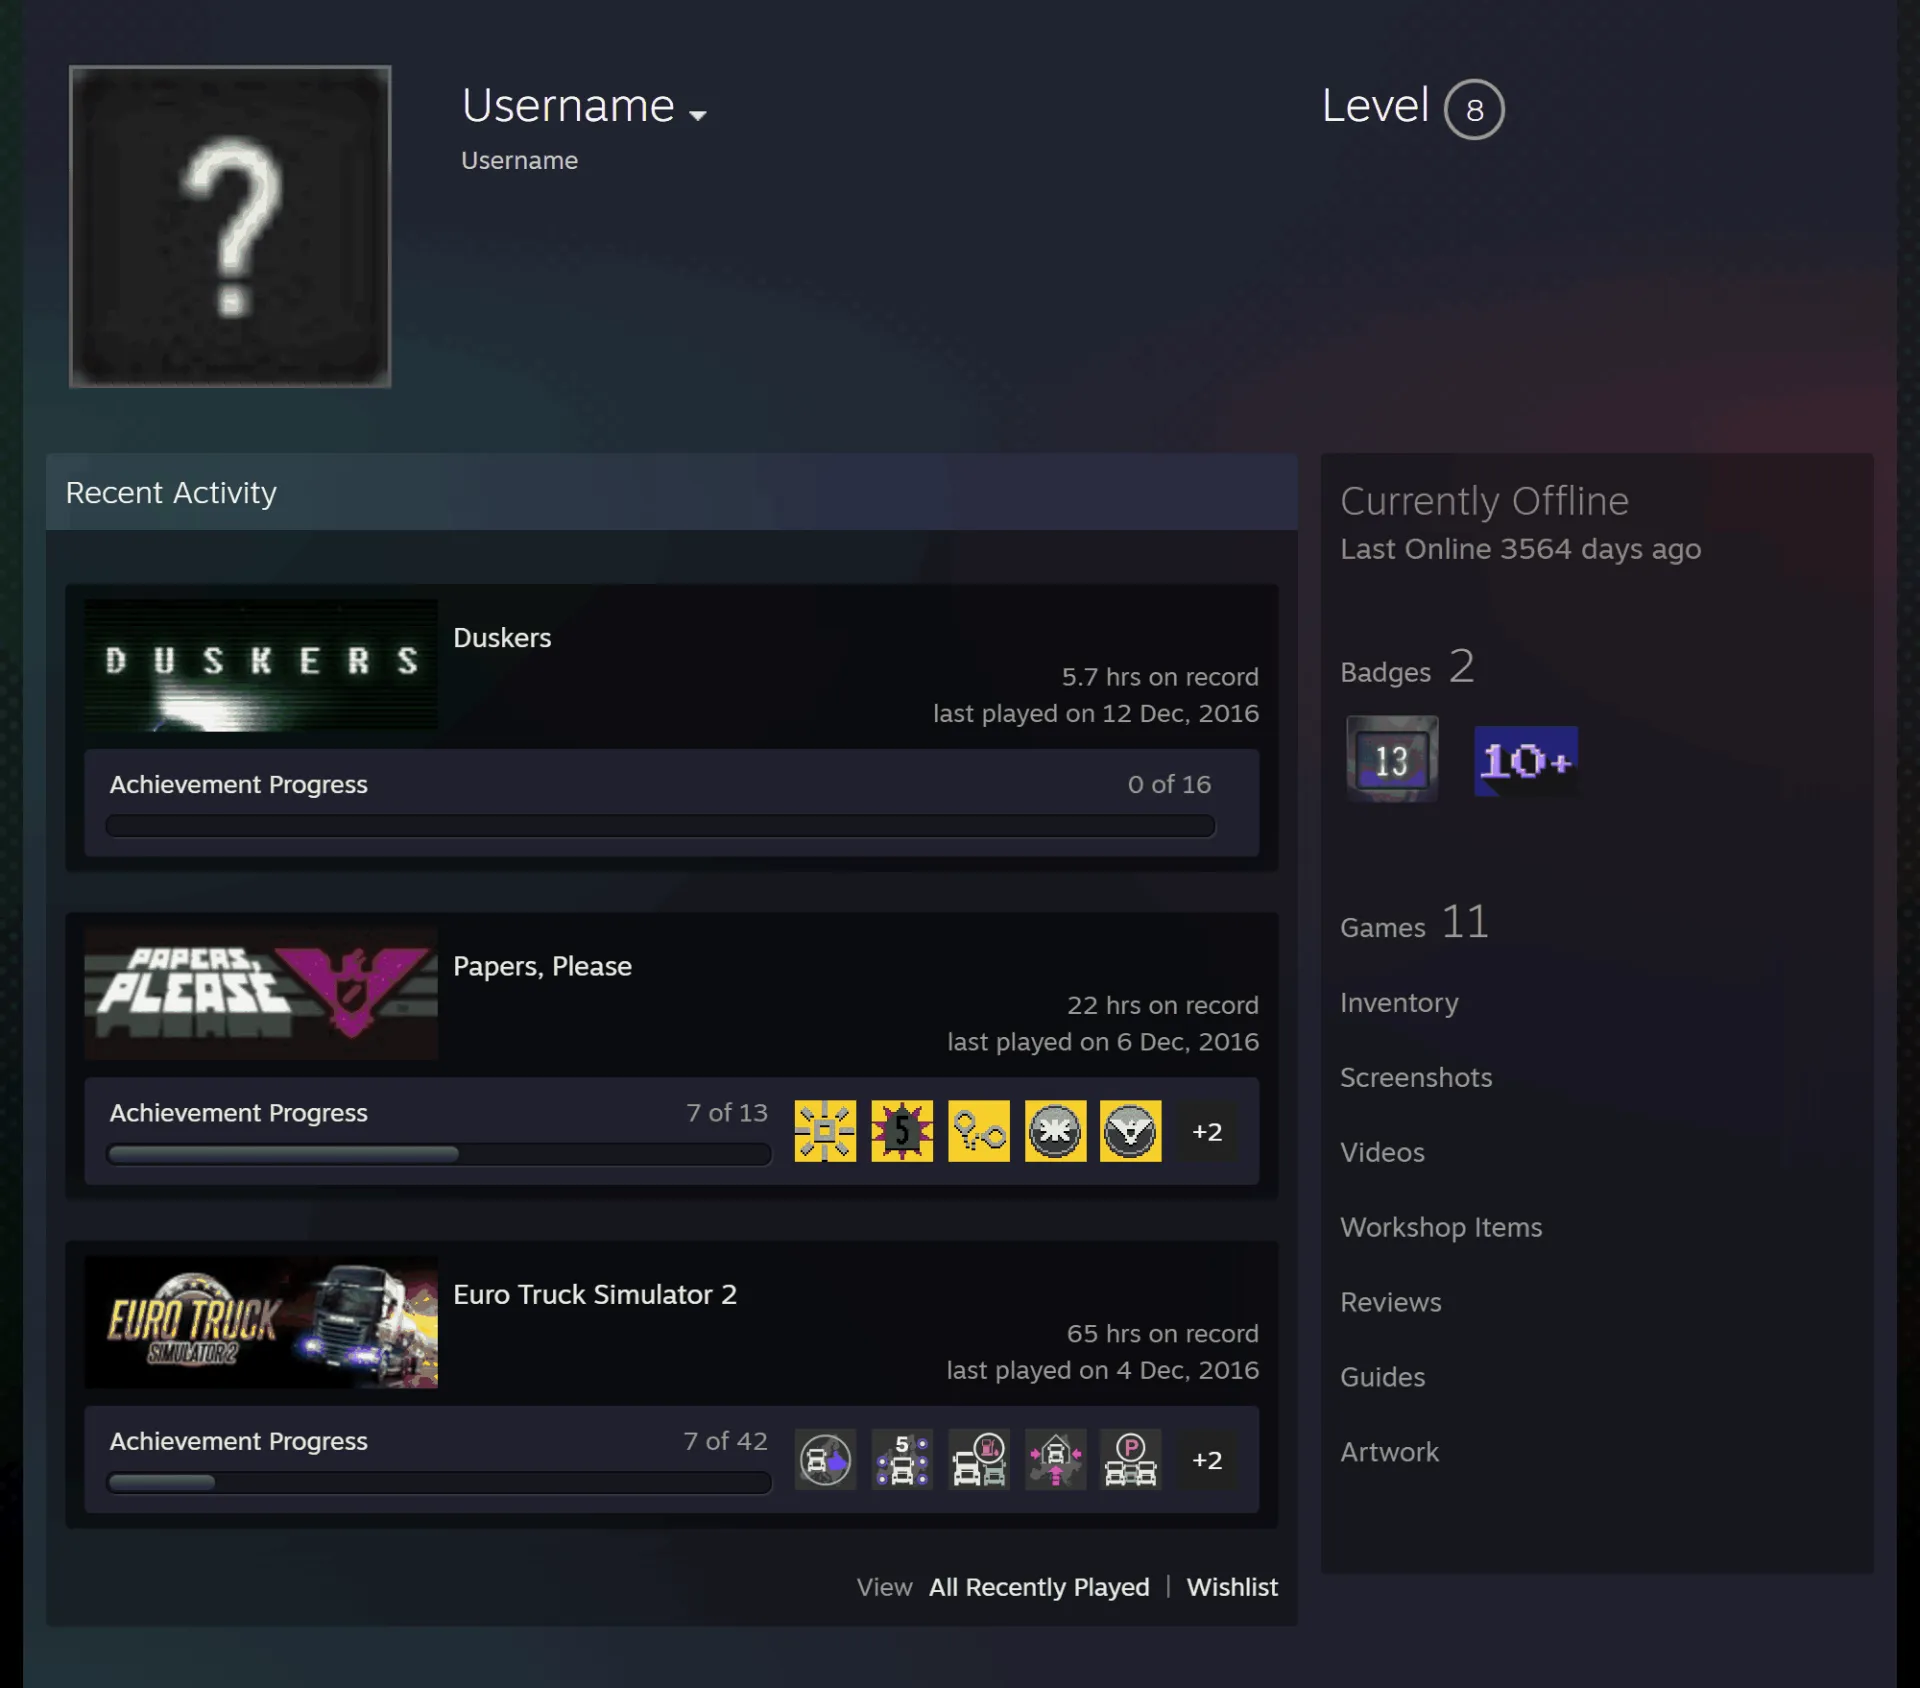1920x1688 pixels.
Task: Show +2 more Euro Truck achievements
Action: click(1207, 1460)
